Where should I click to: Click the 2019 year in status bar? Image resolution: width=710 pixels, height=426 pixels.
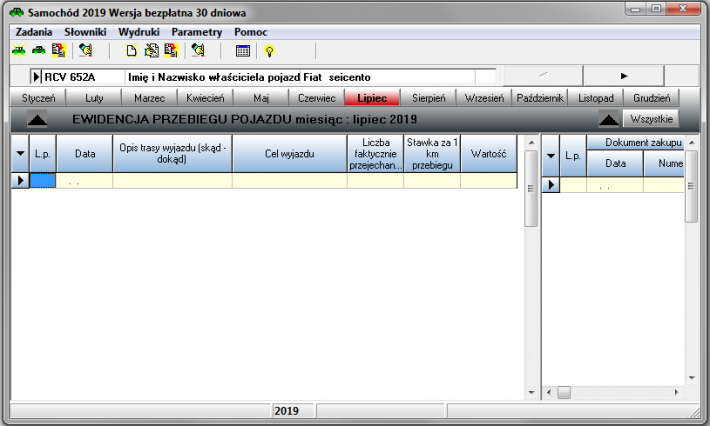[x=287, y=411]
